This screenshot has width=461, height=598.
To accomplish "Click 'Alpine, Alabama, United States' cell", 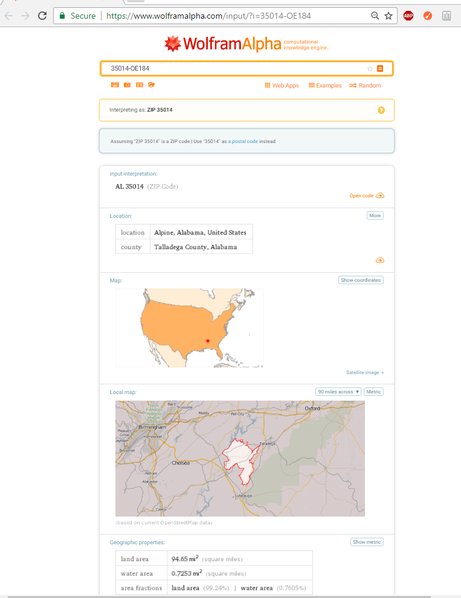I will [200, 232].
